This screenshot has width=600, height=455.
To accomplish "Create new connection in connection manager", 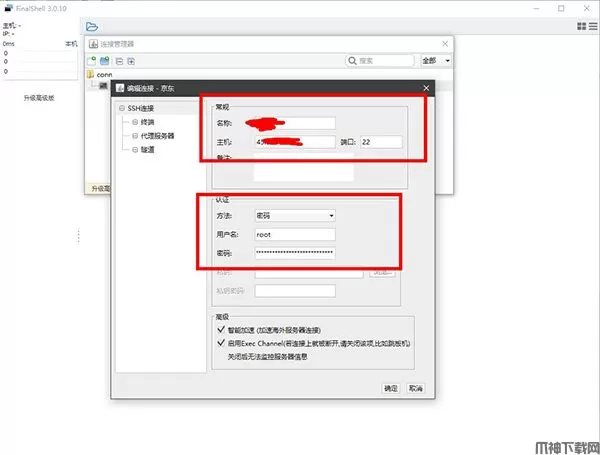I will [x=91, y=61].
